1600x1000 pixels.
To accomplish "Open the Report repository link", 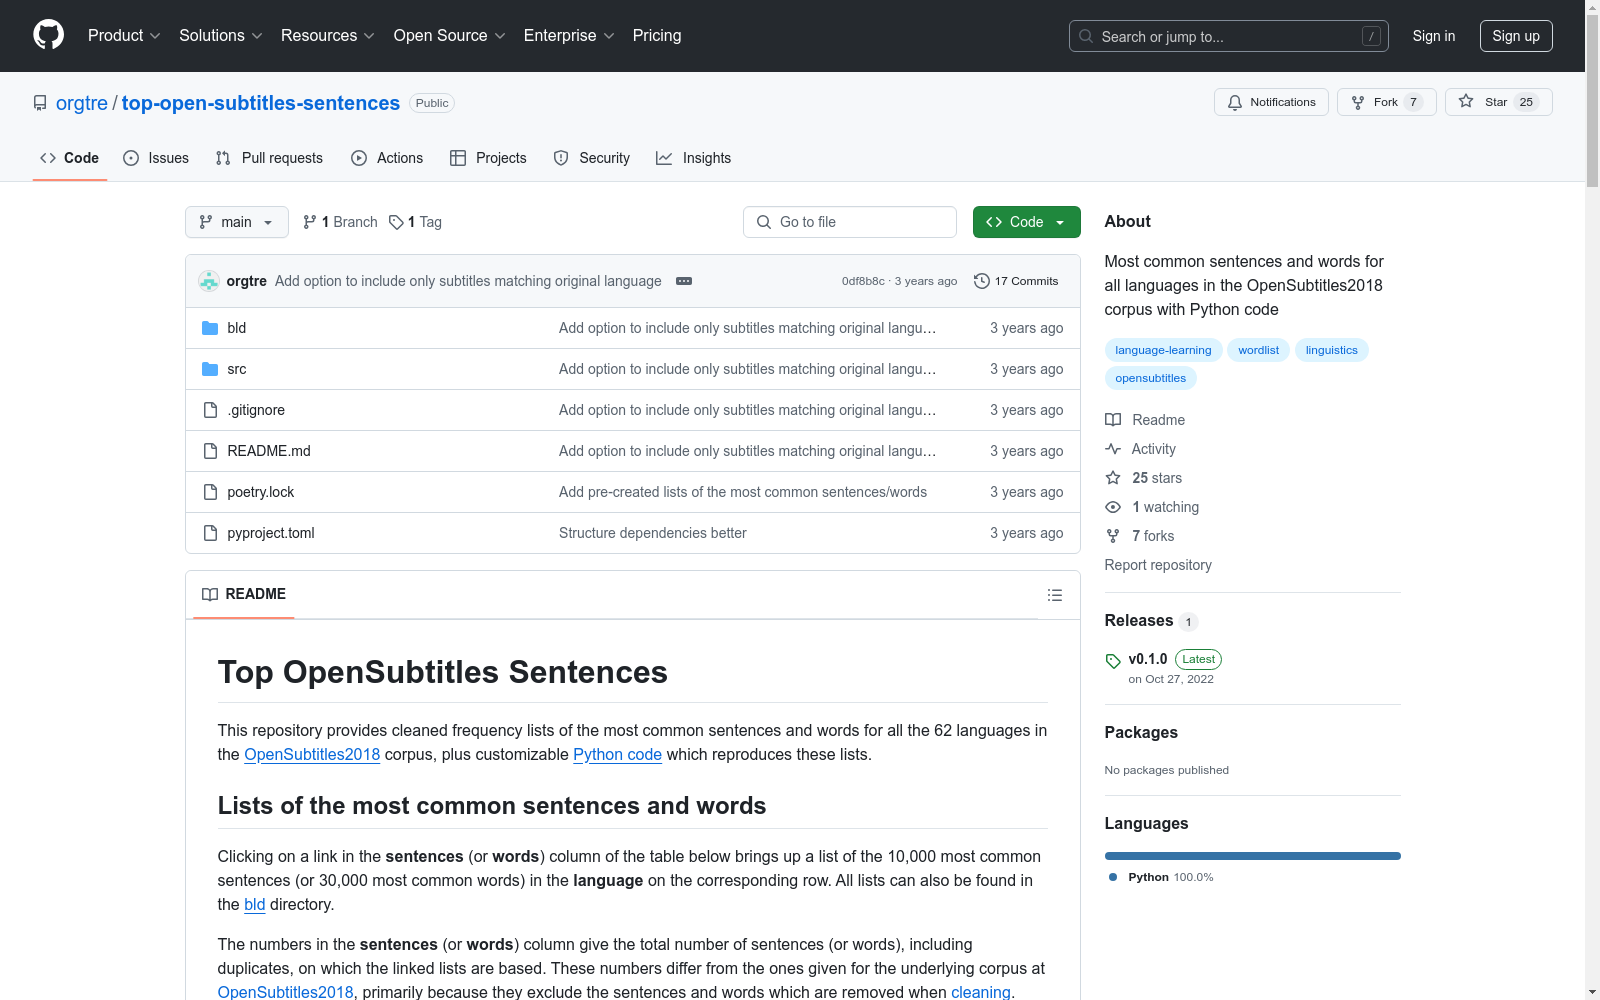I will (x=1158, y=565).
